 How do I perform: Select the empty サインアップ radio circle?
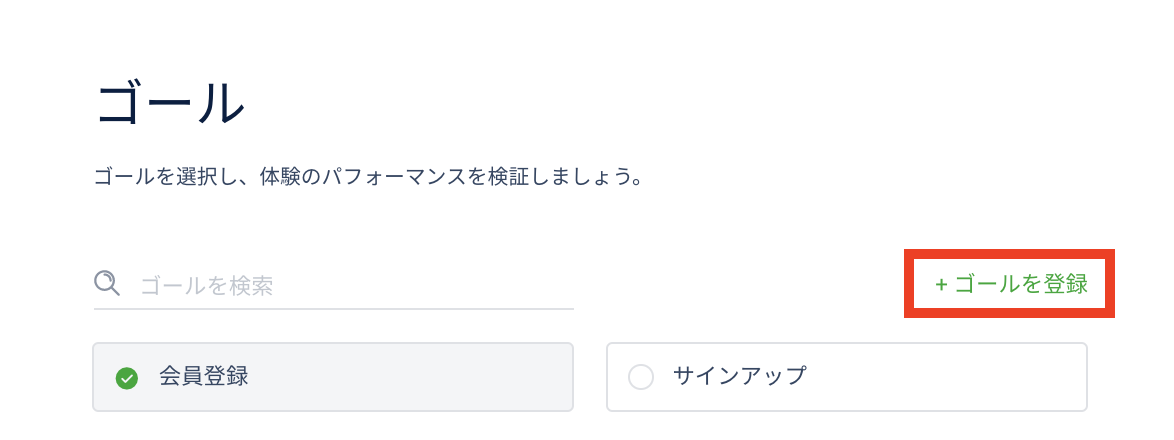pyautogui.click(x=640, y=378)
